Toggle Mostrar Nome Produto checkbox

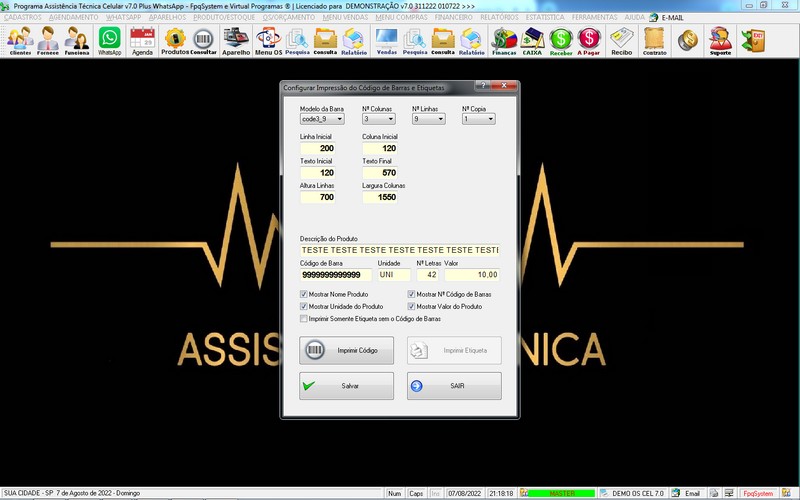click(304, 294)
